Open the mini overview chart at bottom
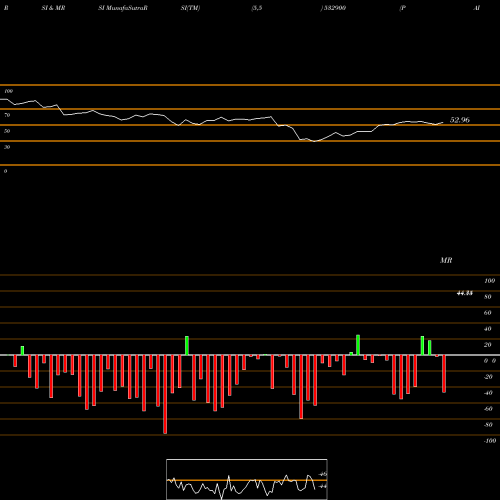Image resolution: width=500 pixels, height=500 pixels. pos(247,479)
